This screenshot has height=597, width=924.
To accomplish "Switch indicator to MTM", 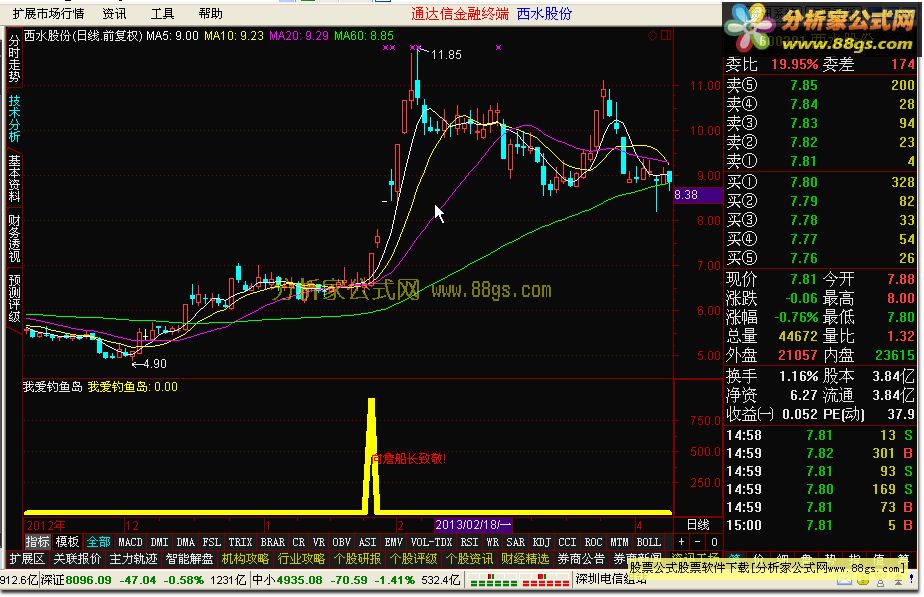I will coord(619,542).
